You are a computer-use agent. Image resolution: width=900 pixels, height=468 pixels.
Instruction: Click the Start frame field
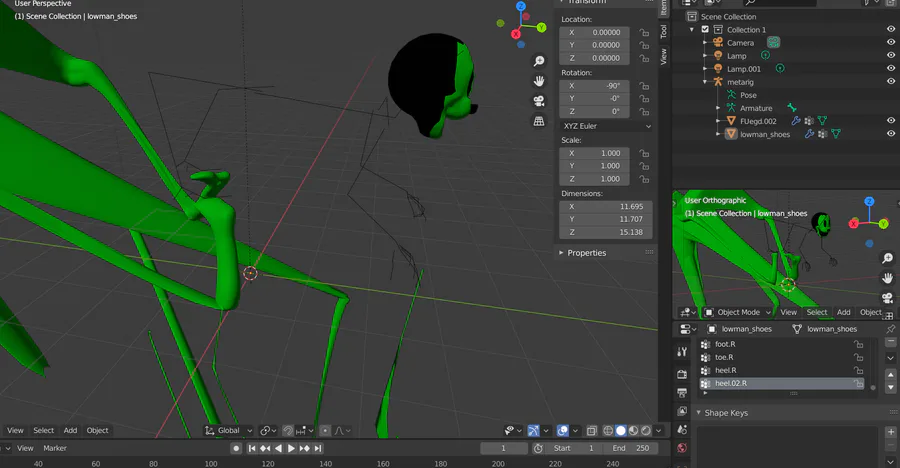coord(574,448)
